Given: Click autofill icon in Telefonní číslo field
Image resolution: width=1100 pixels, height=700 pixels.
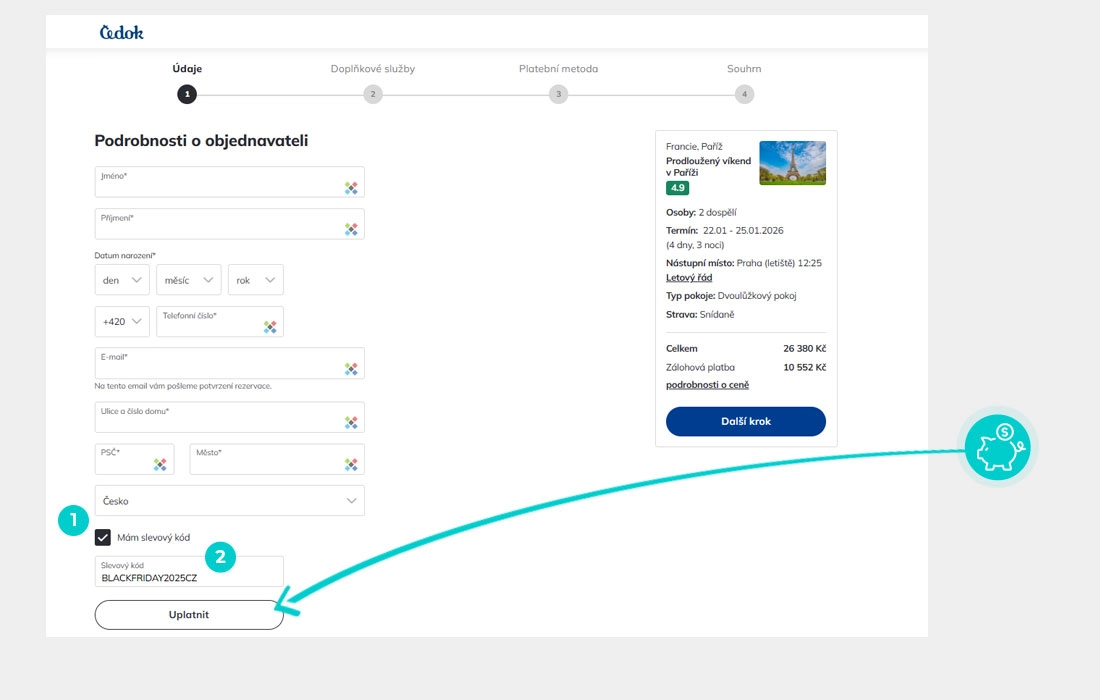Looking at the screenshot, I should (x=270, y=327).
